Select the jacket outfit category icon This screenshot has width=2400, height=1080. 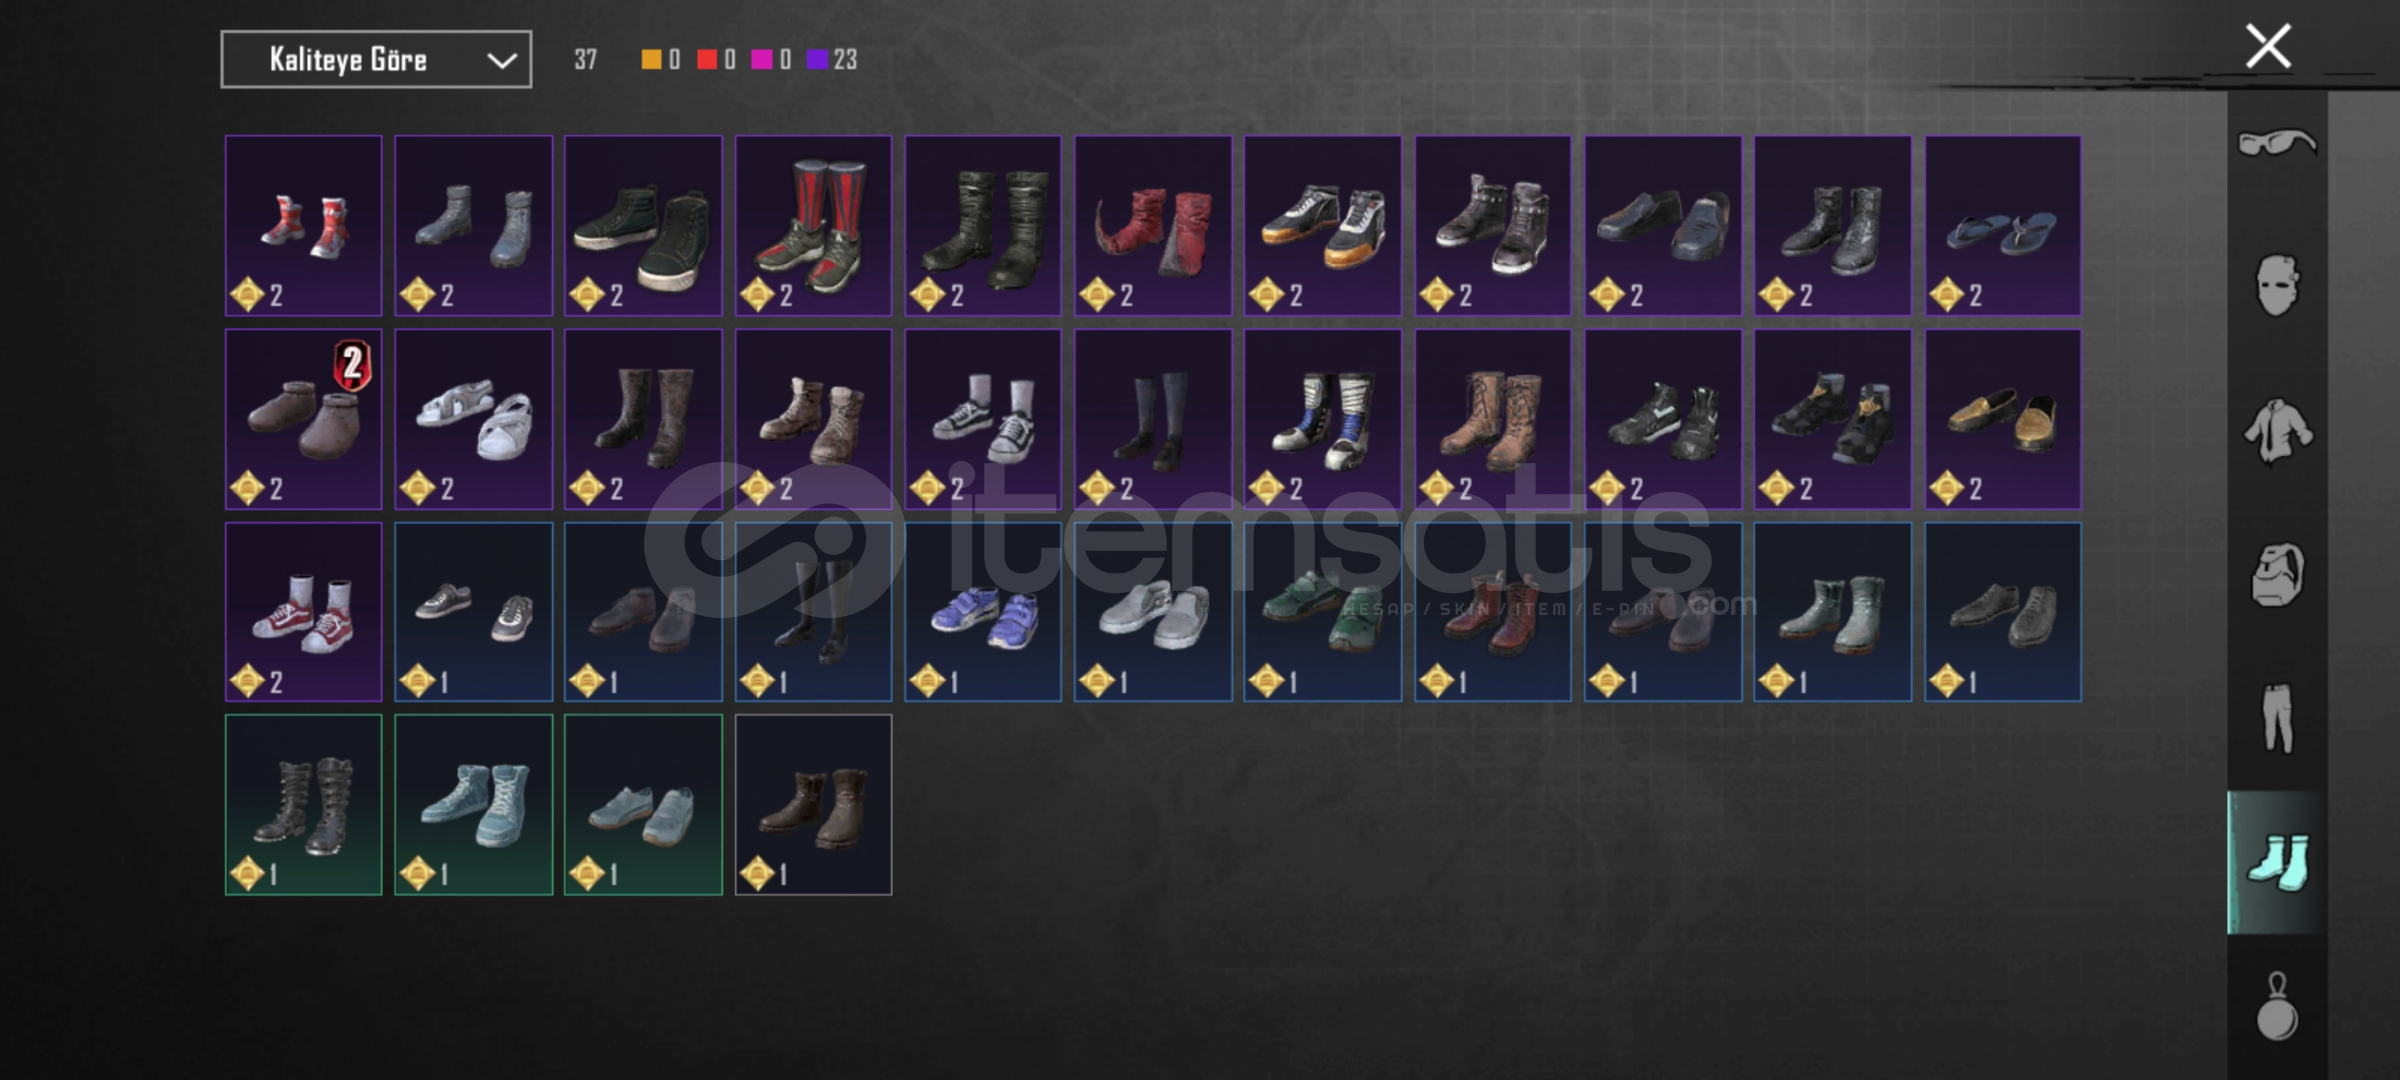tap(2277, 431)
